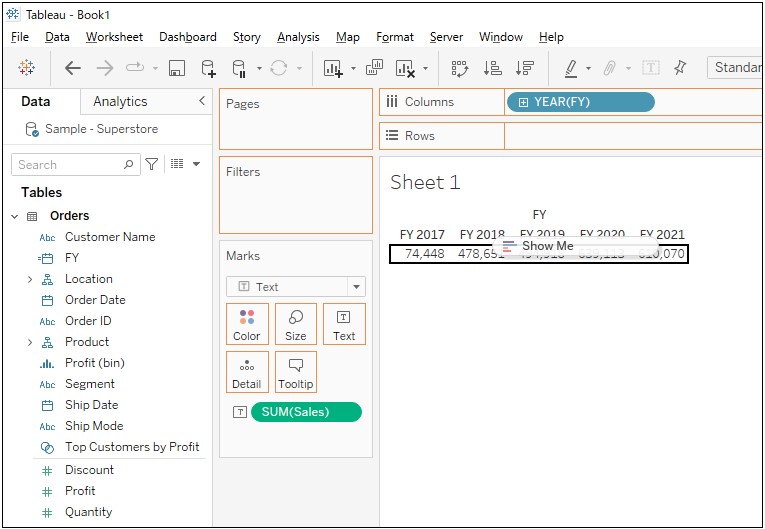Click the Sort Ascending icon

492,68
